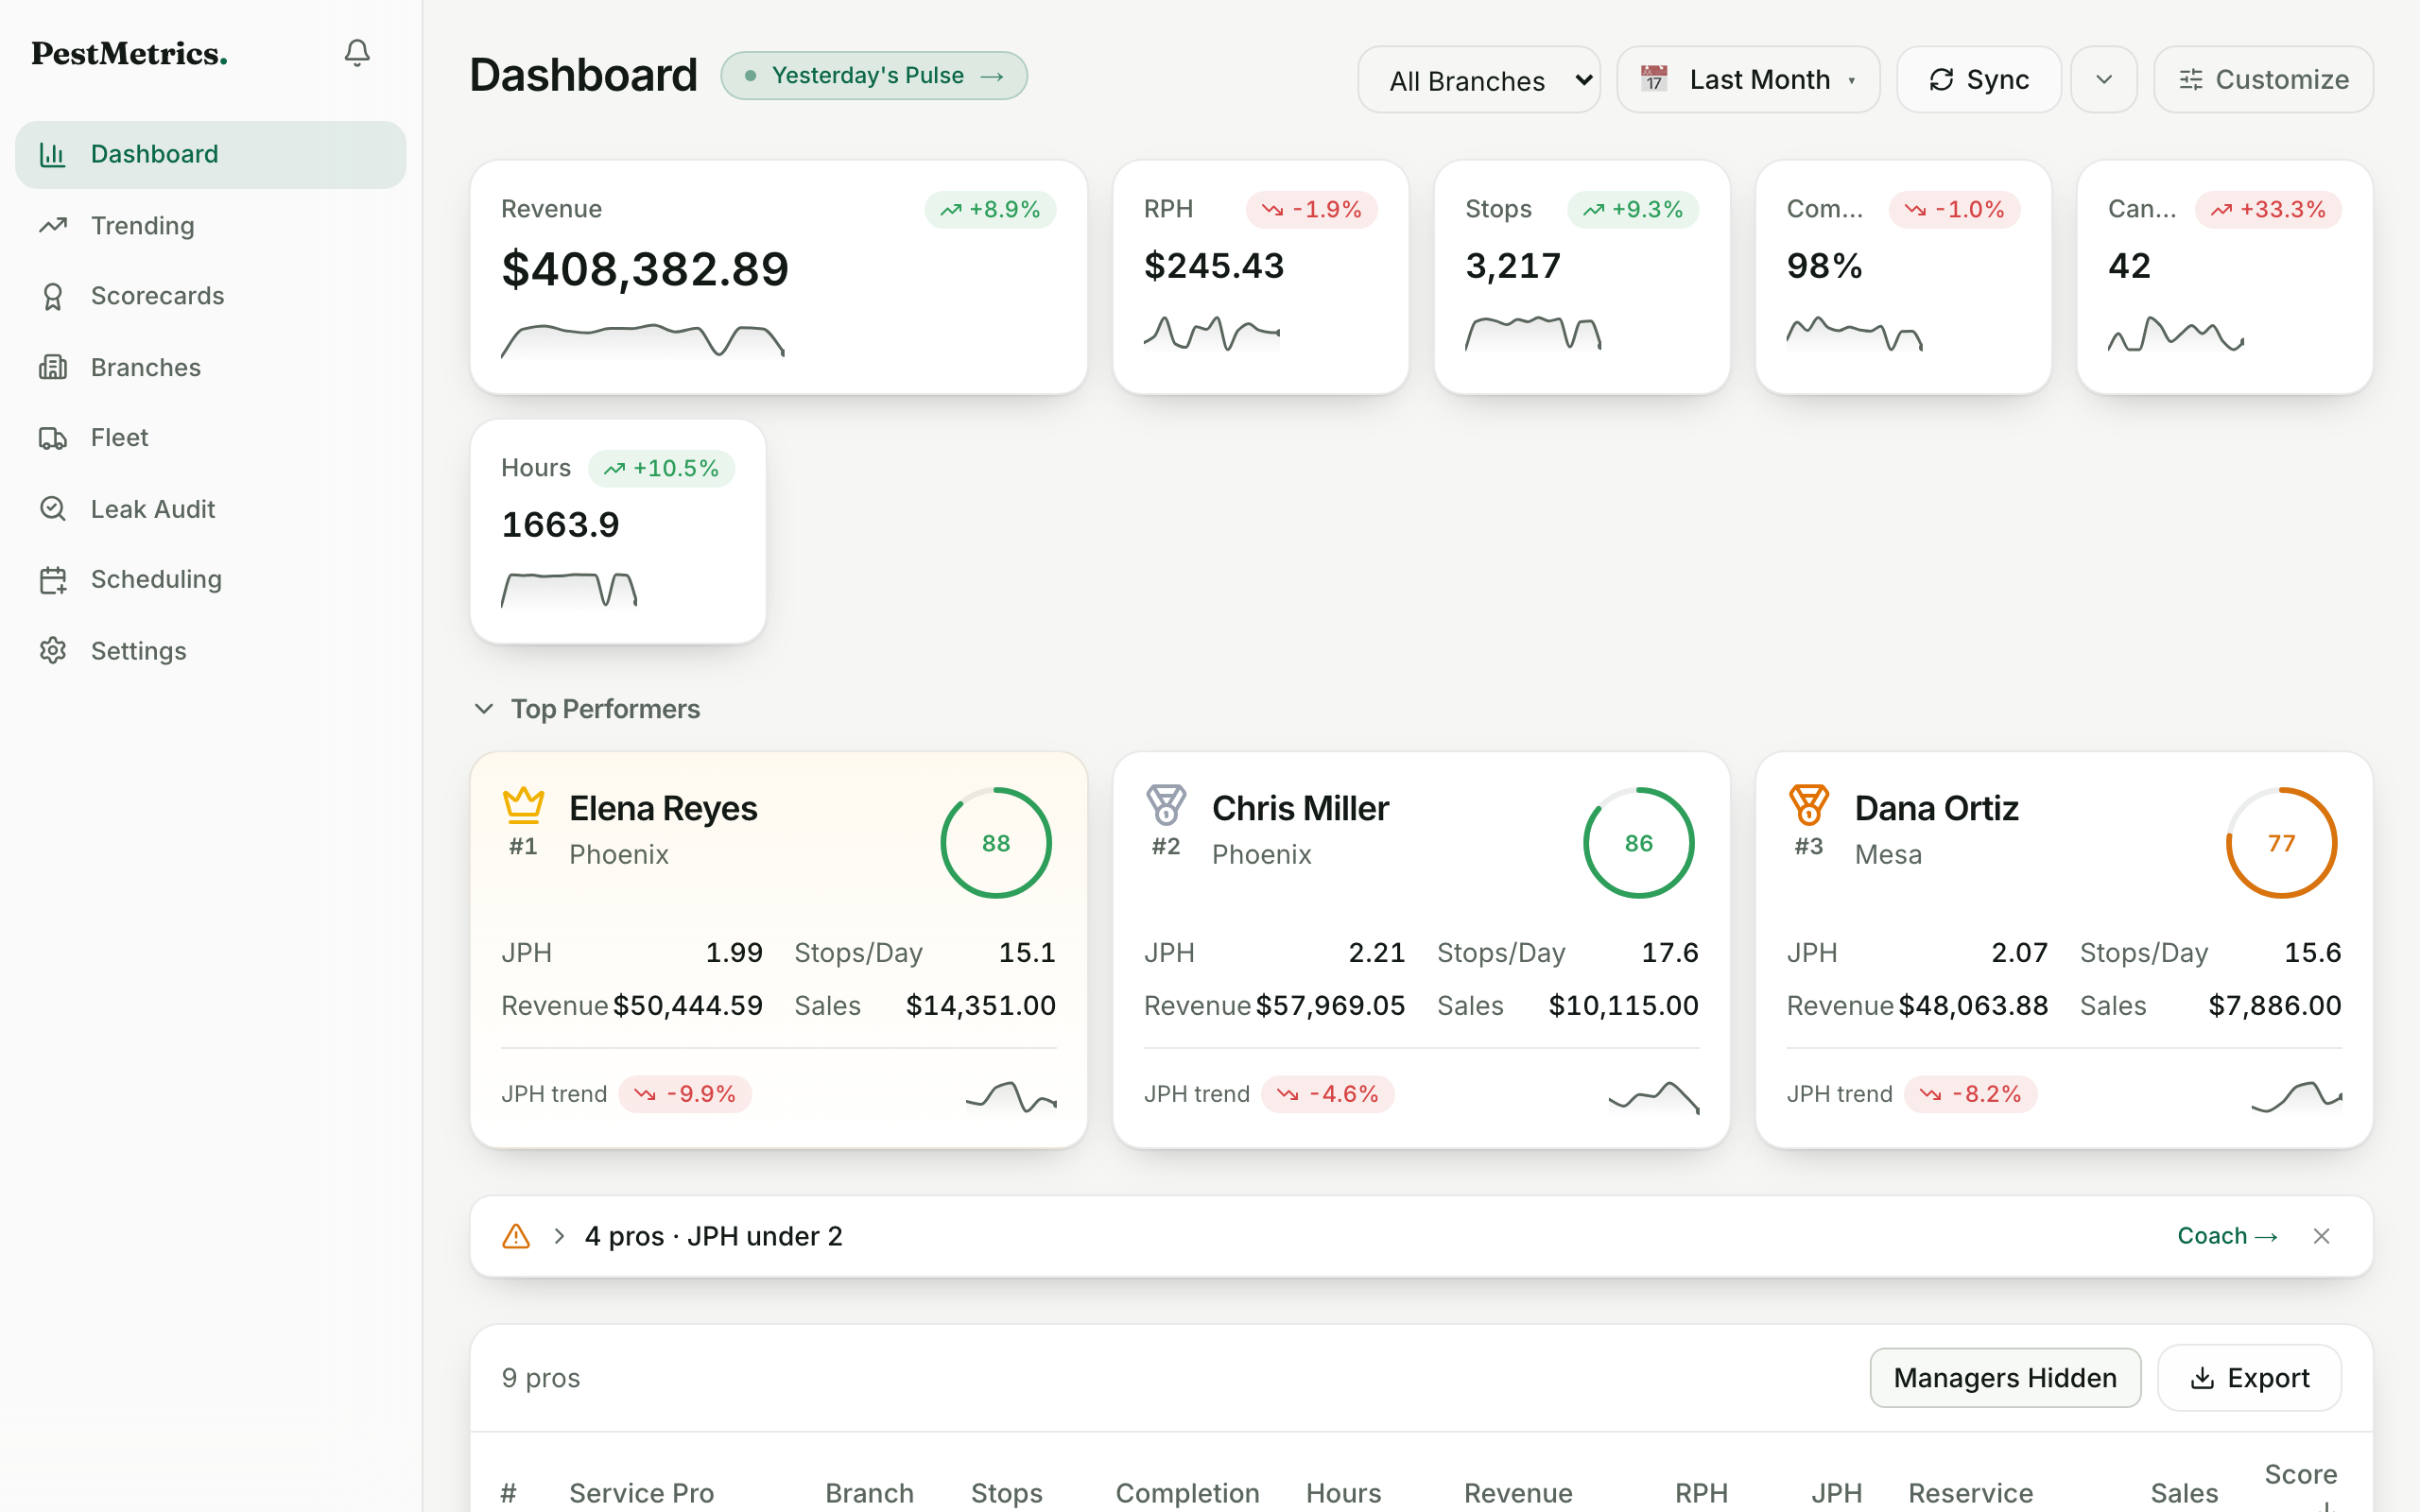2420x1512 pixels.
Task: Click the calendar icon beside Last Month
Action: (1654, 79)
